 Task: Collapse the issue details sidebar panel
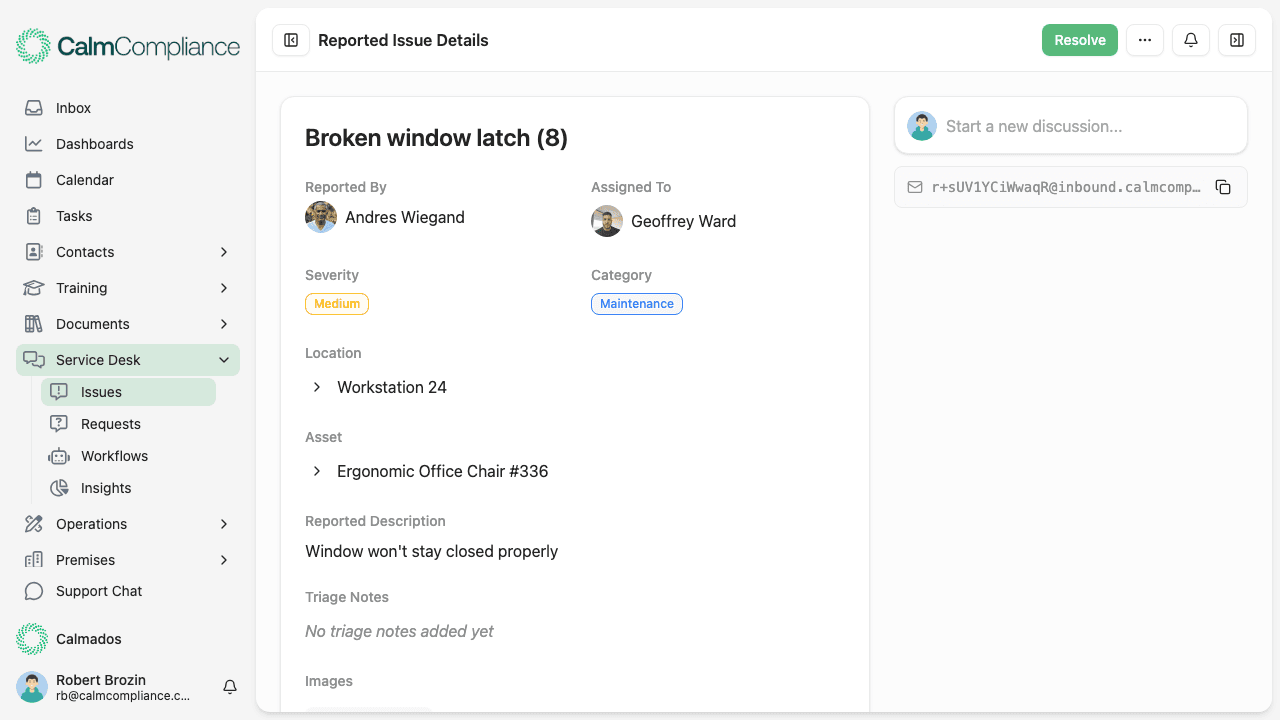point(290,40)
